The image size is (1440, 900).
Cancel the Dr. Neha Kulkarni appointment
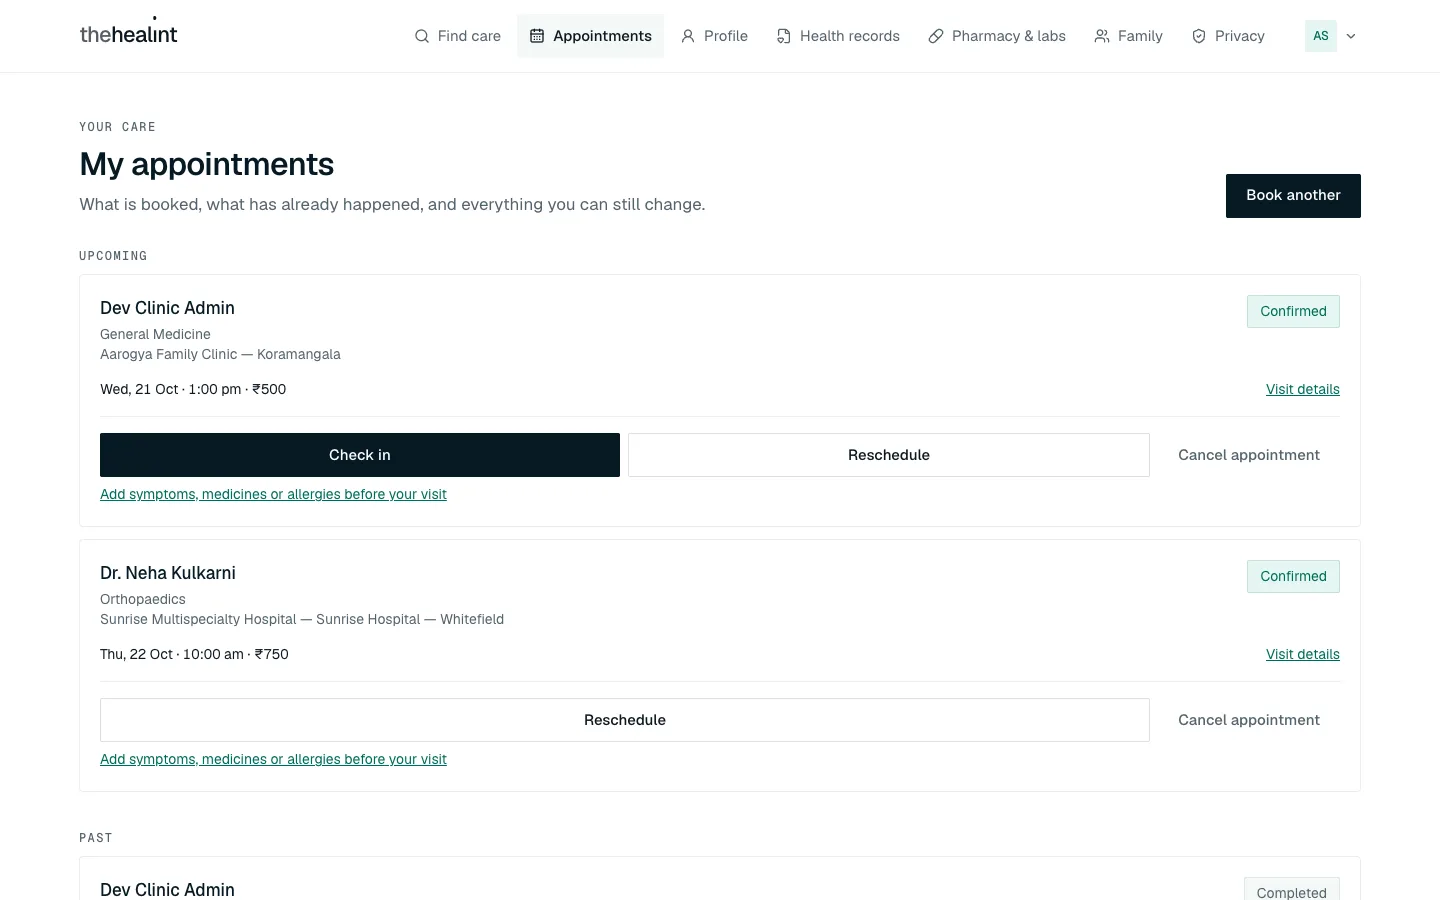point(1249,720)
